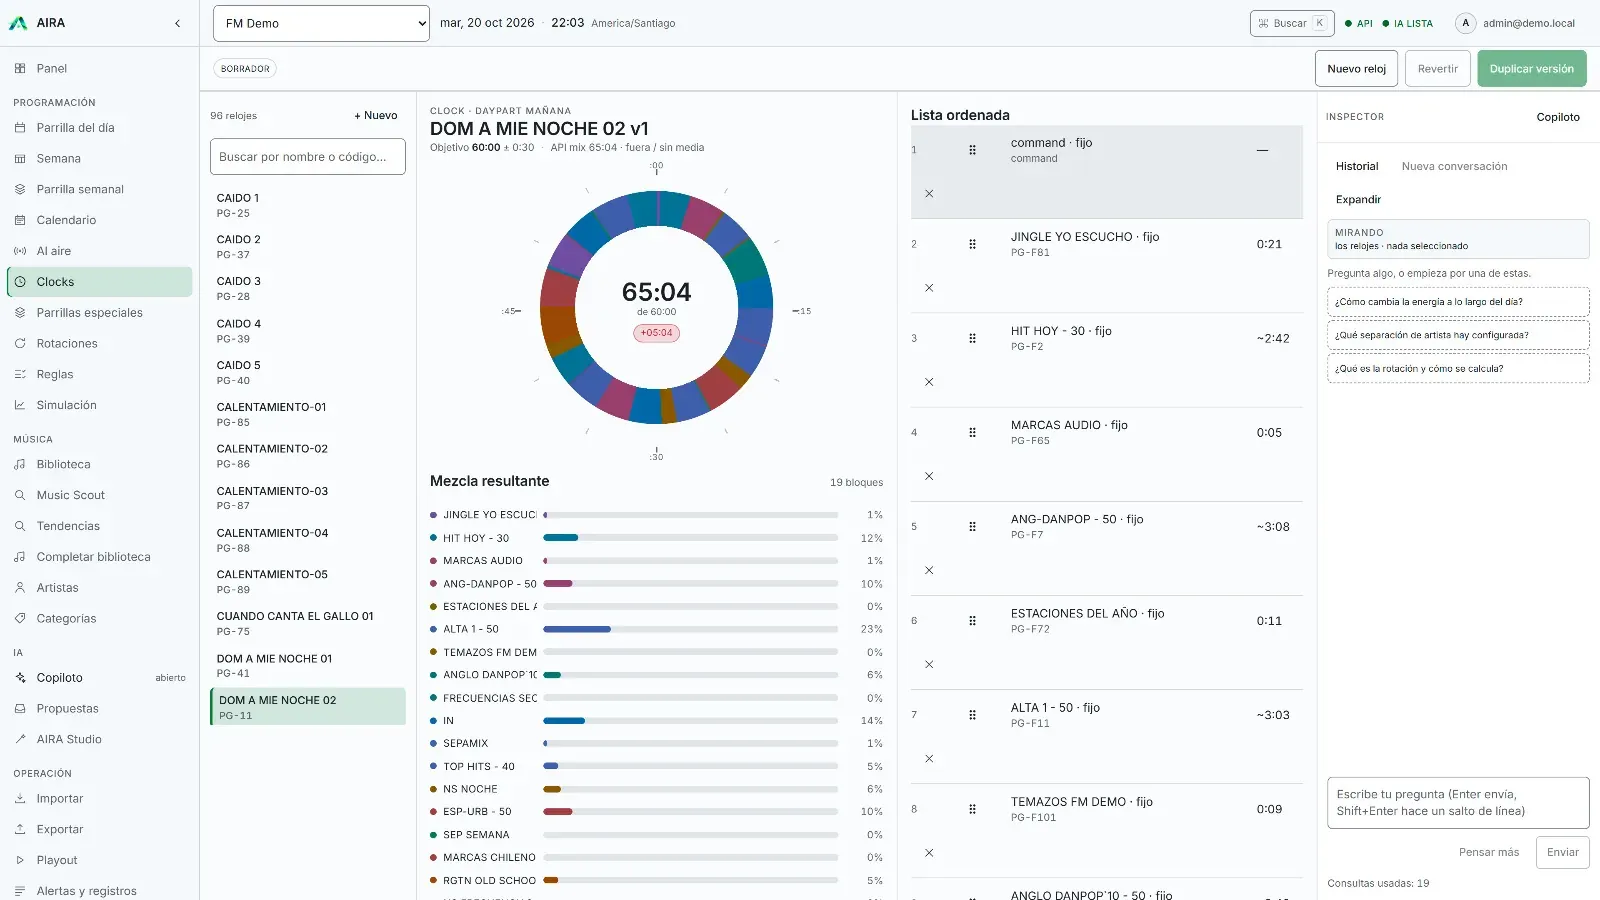This screenshot has width=1600, height=900.
Task: Collapse the sidebar with the chevron icon
Action: [177, 23]
